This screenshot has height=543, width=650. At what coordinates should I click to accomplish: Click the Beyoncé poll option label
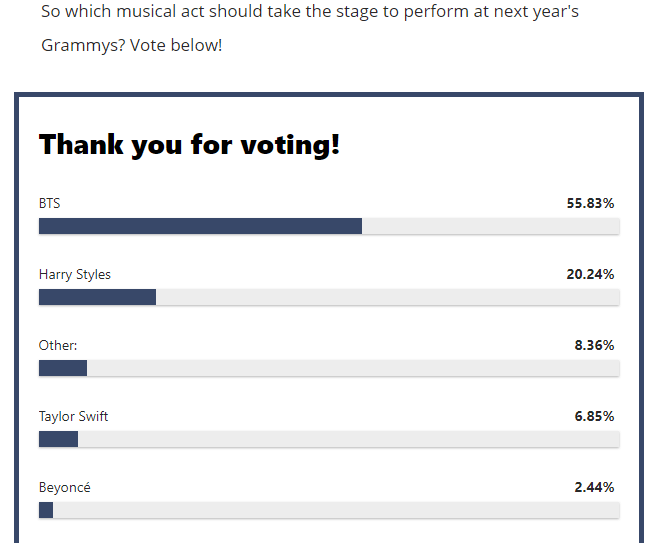tap(65, 487)
